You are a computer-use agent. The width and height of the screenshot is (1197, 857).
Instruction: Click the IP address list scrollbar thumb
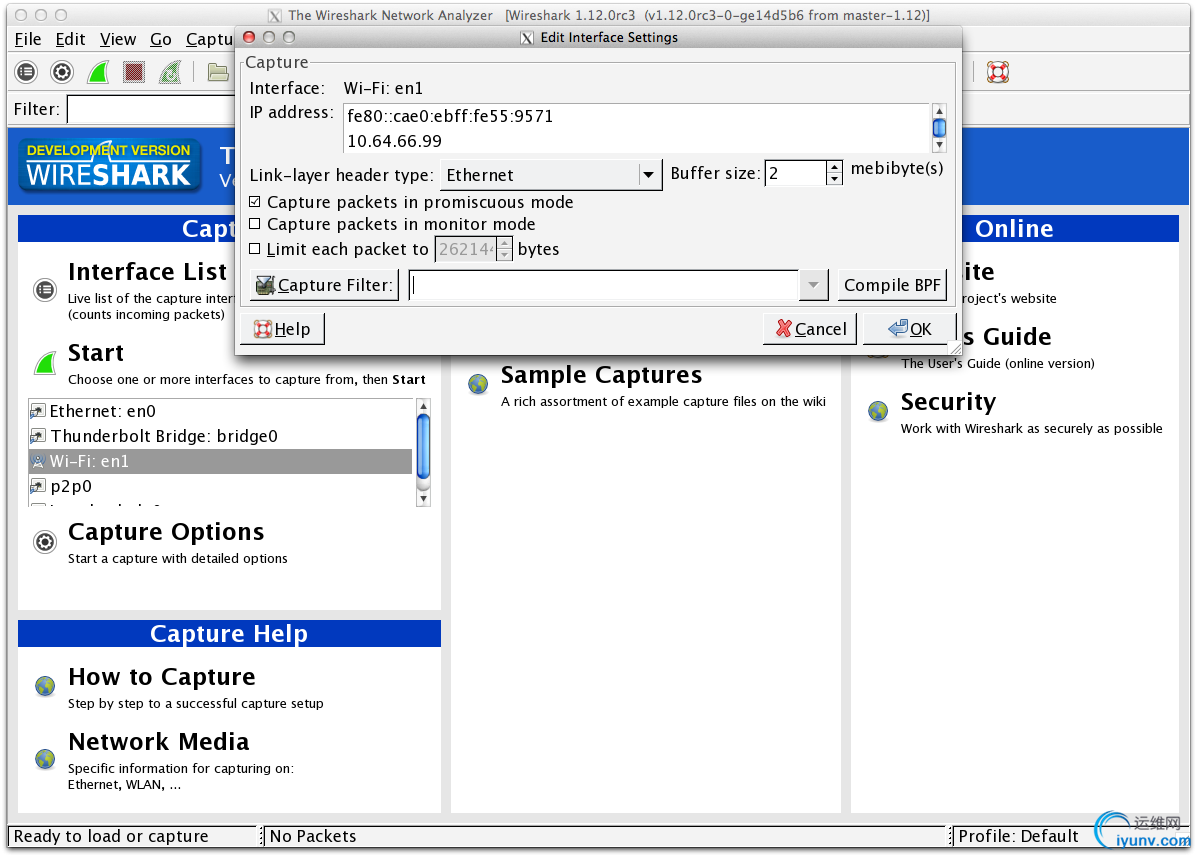click(939, 128)
